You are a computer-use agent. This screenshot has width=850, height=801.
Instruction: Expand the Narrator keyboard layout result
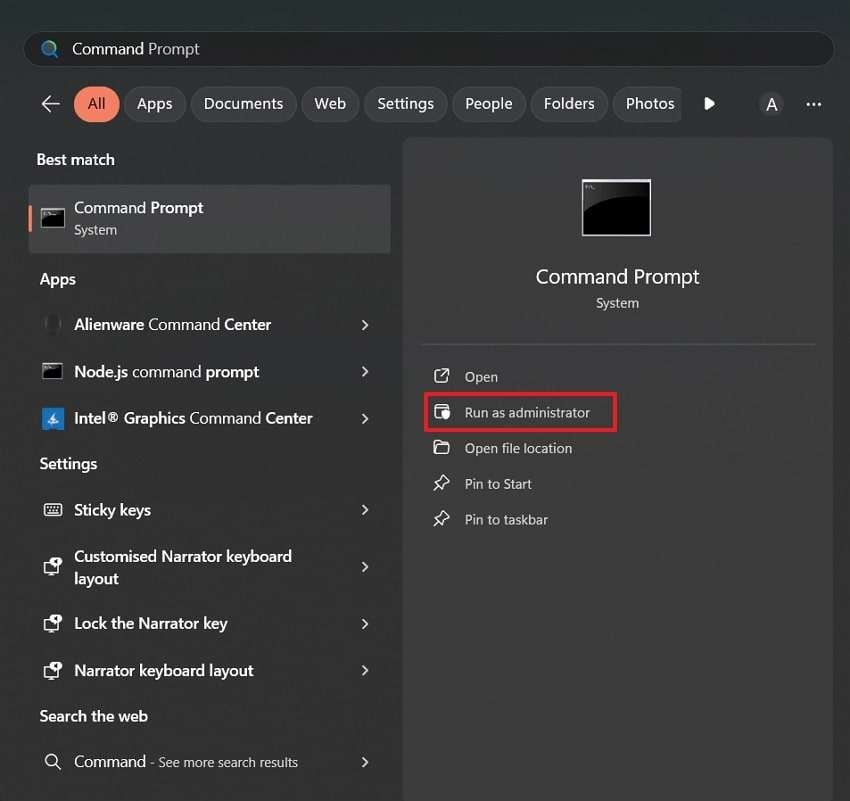coord(365,671)
